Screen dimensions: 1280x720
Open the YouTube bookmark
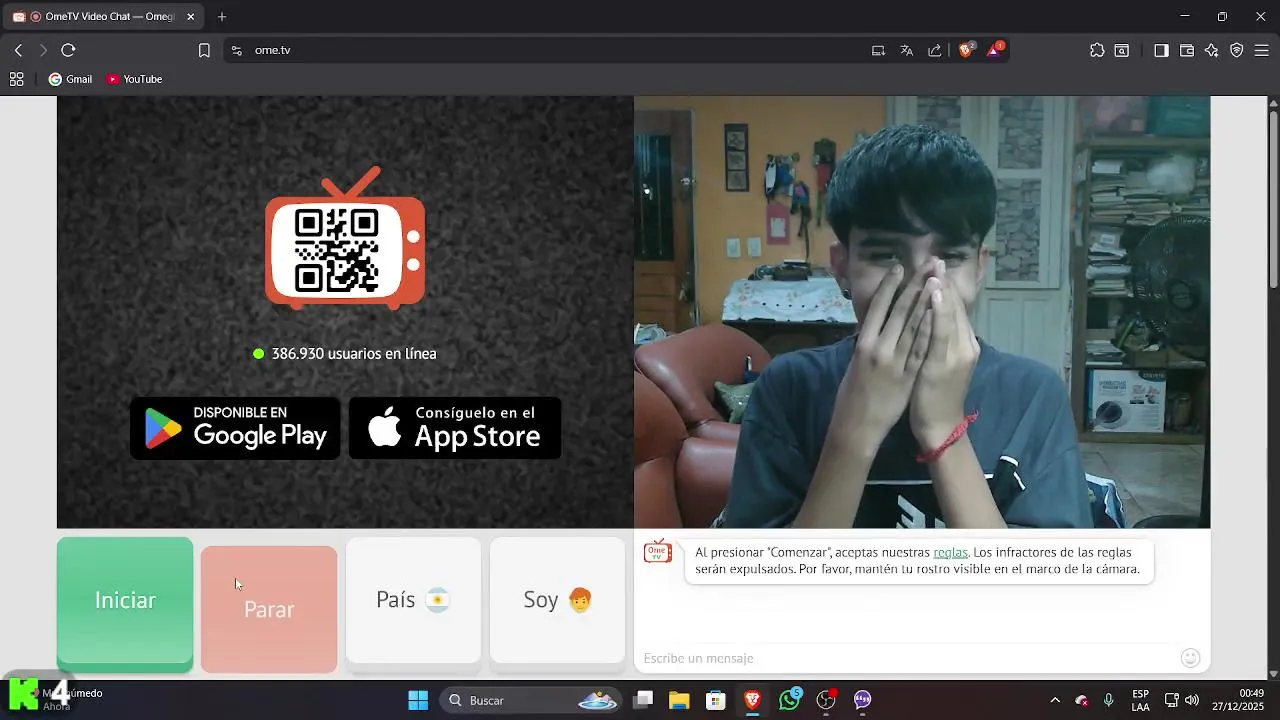[134, 79]
